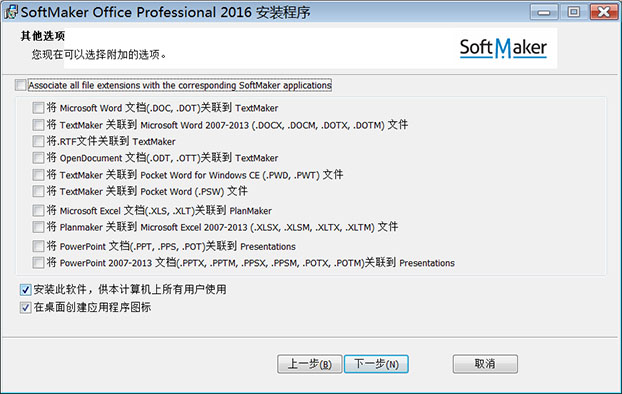Screen dimensions: 622x394
Task: Minimize the installer window
Action: 544,12
